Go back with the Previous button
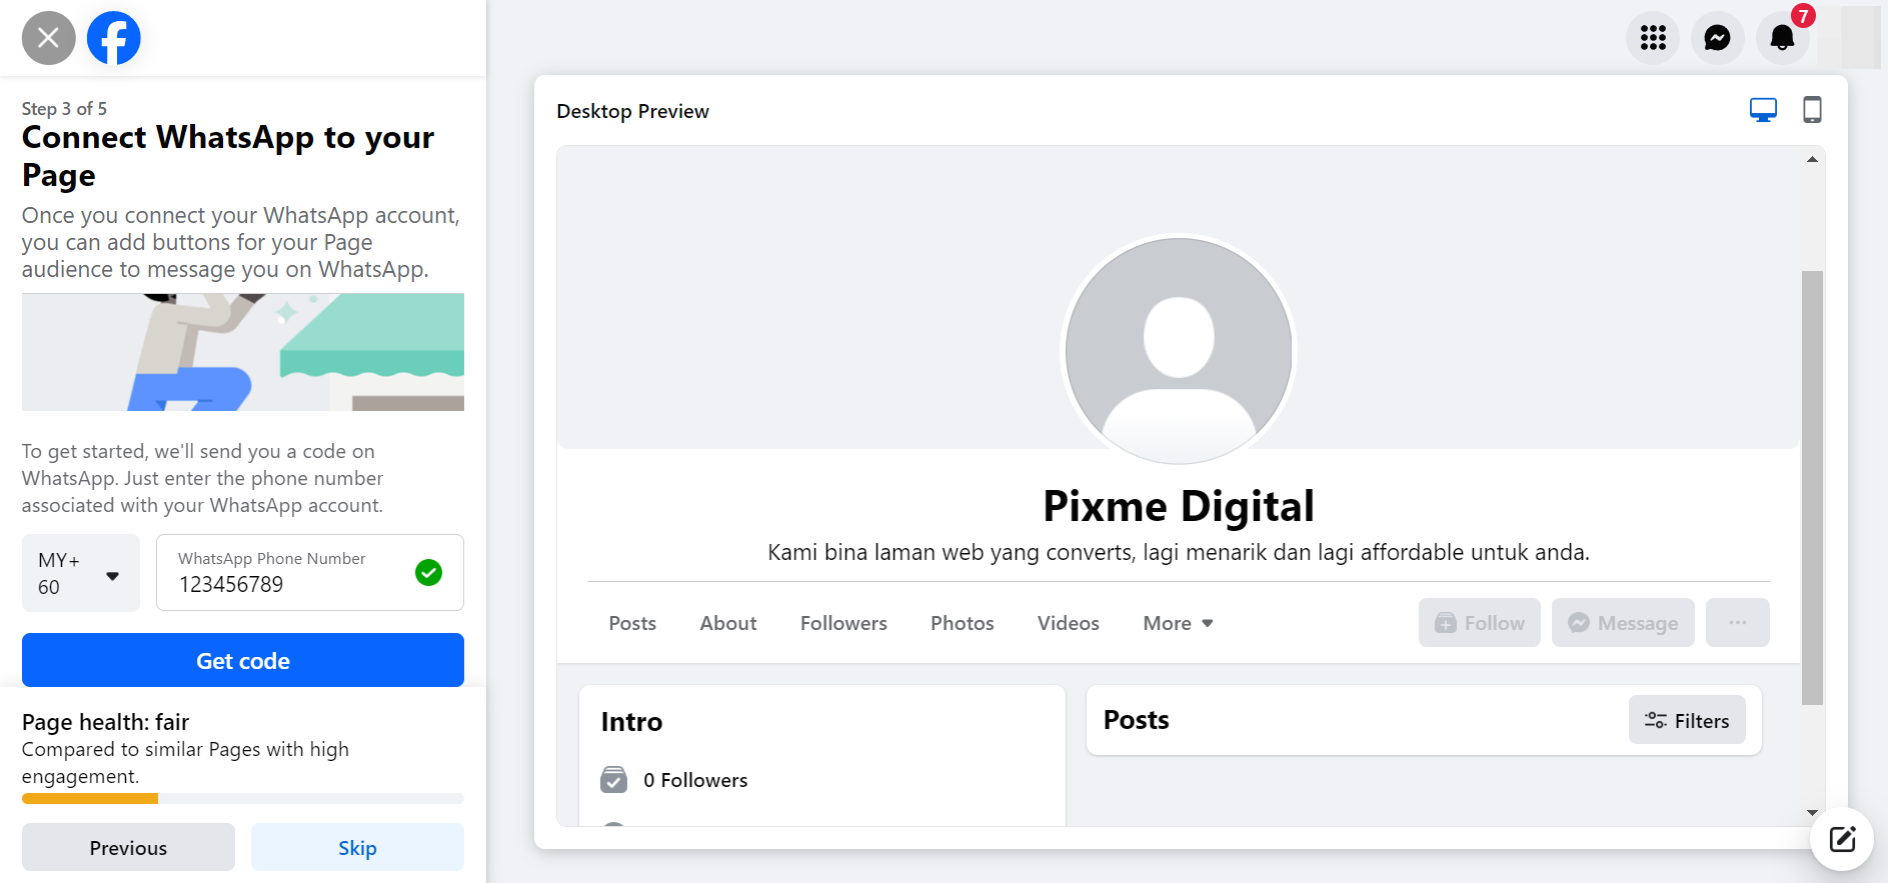 [x=128, y=848]
